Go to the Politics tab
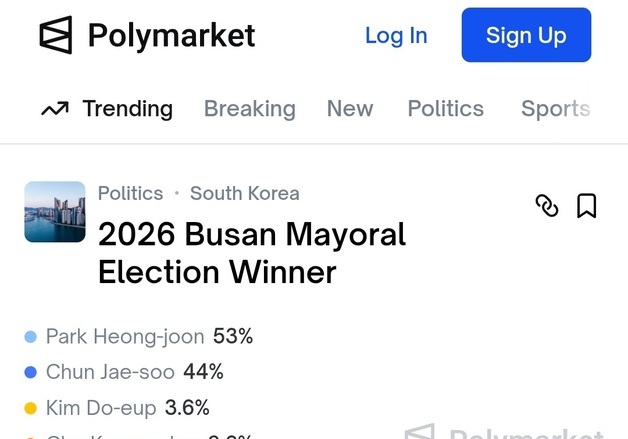Screen dimensions: 628x439 pyautogui.click(x=445, y=109)
